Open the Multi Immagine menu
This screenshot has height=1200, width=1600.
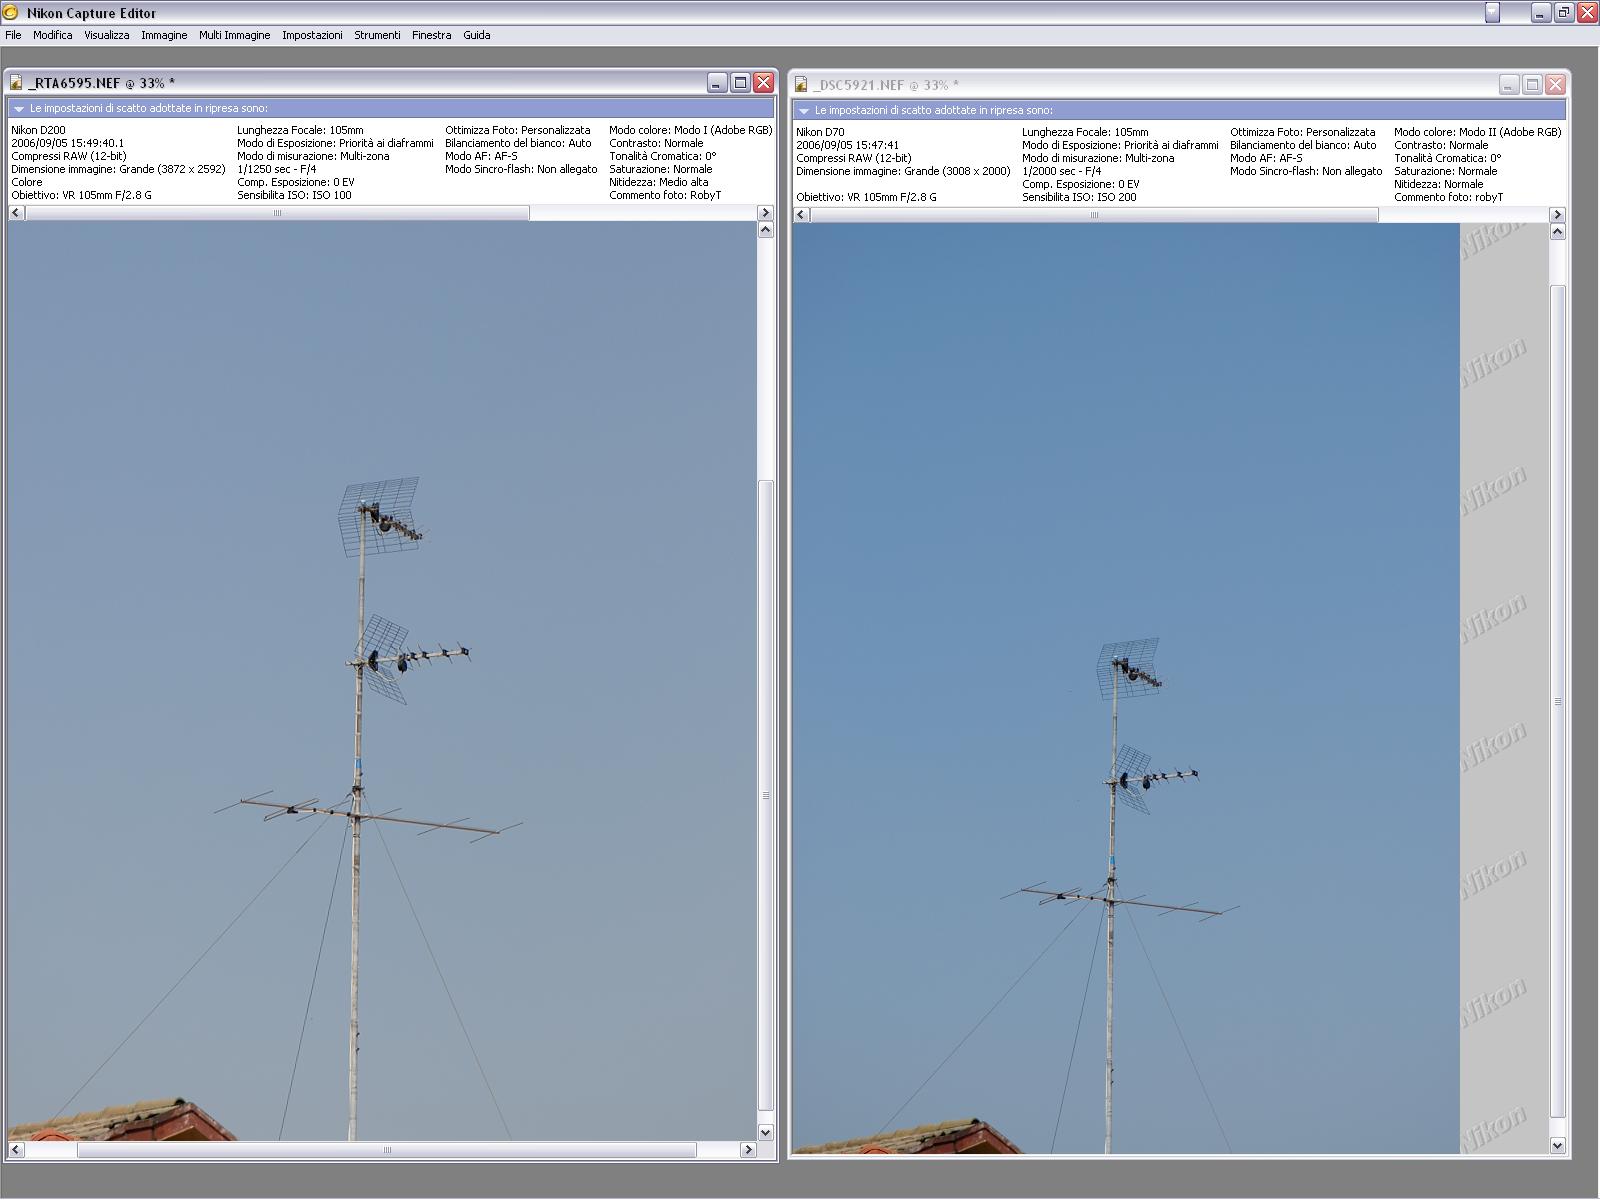coord(234,35)
